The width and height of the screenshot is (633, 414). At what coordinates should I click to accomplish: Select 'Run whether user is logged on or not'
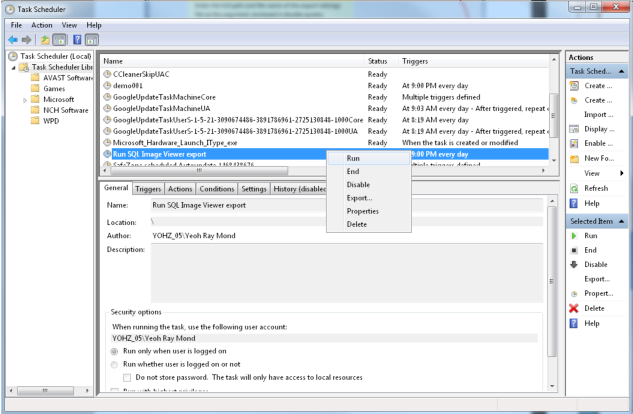116,364
